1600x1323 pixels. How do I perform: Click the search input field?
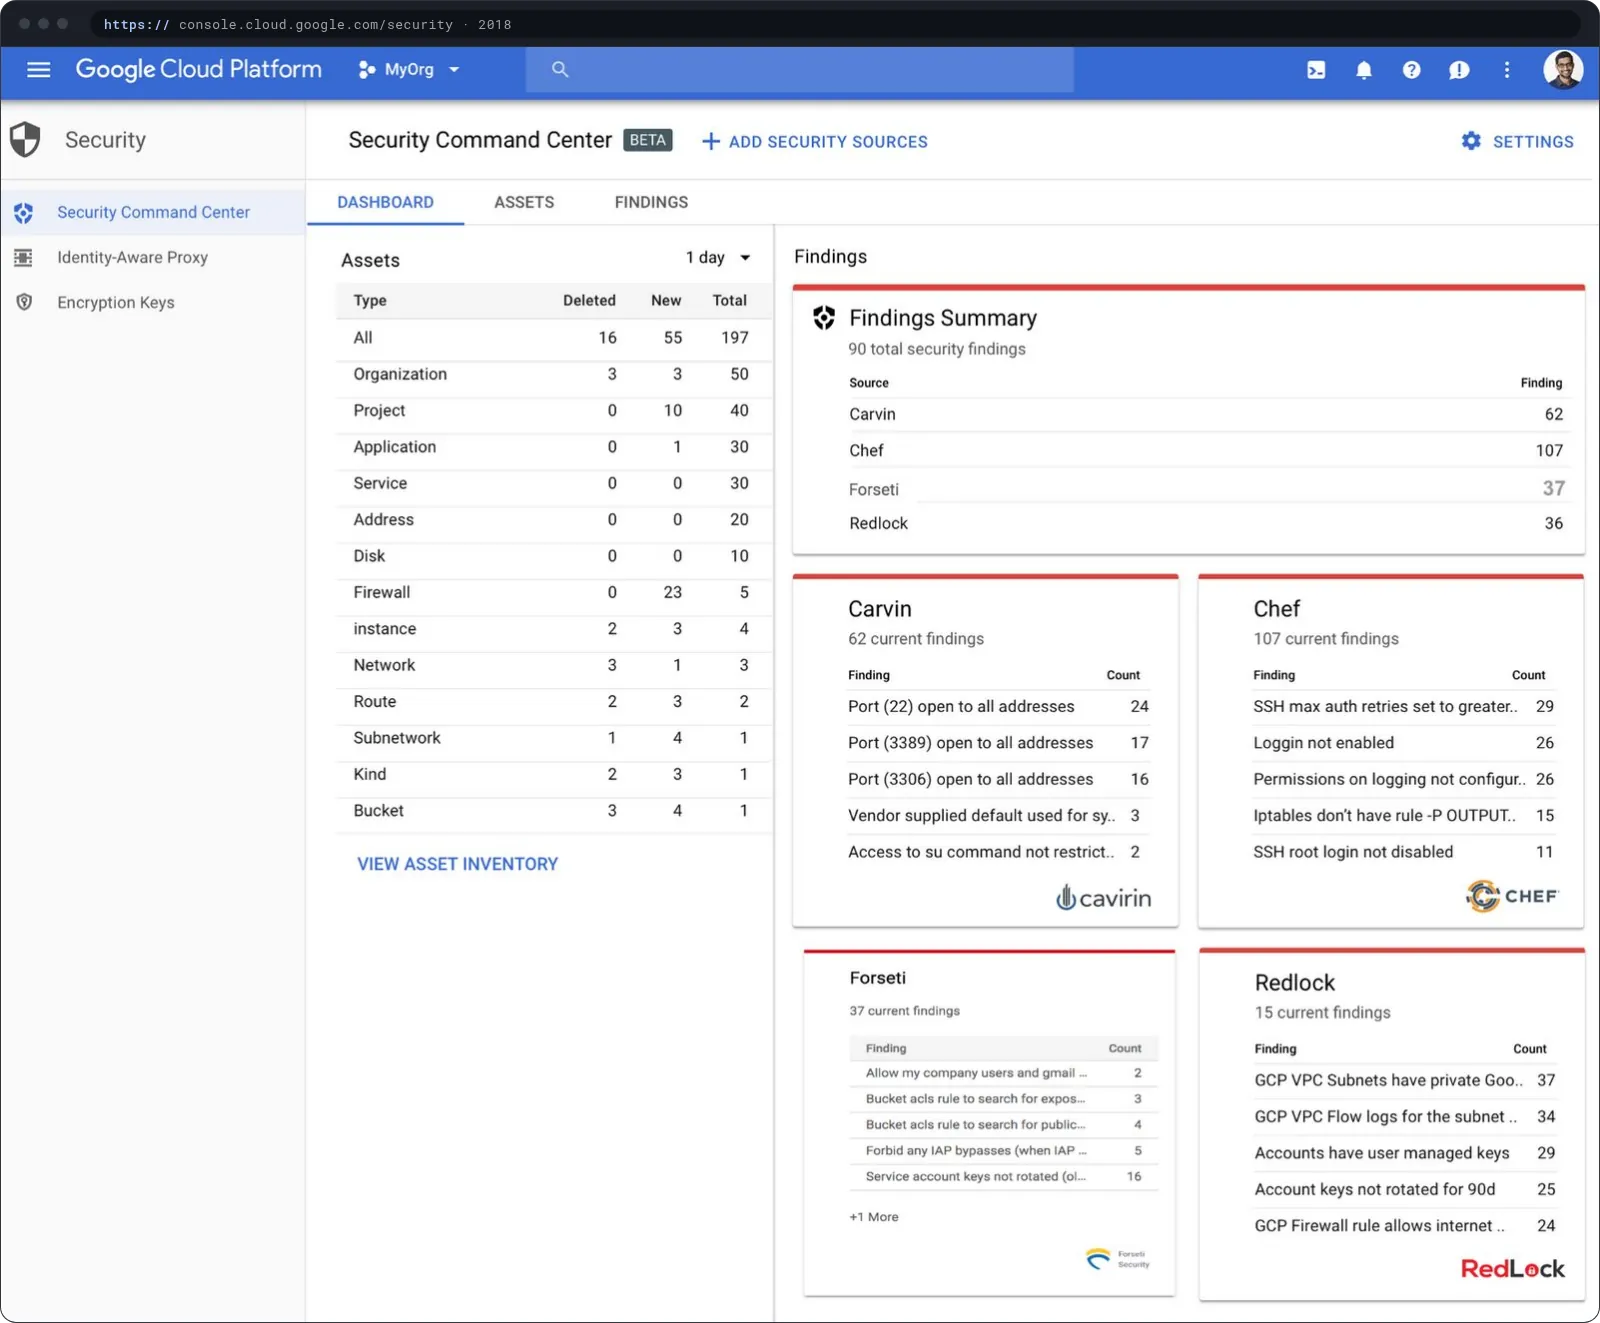tap(800, 70)
